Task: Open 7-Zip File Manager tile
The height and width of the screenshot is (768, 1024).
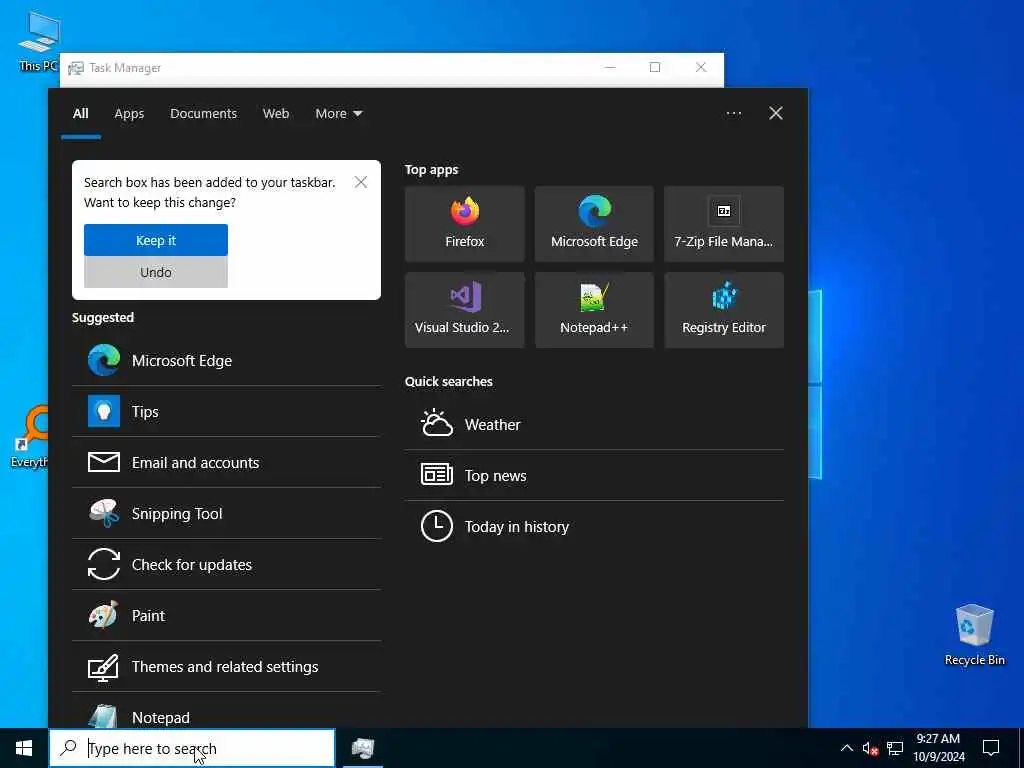Action: tap(724, 224)
